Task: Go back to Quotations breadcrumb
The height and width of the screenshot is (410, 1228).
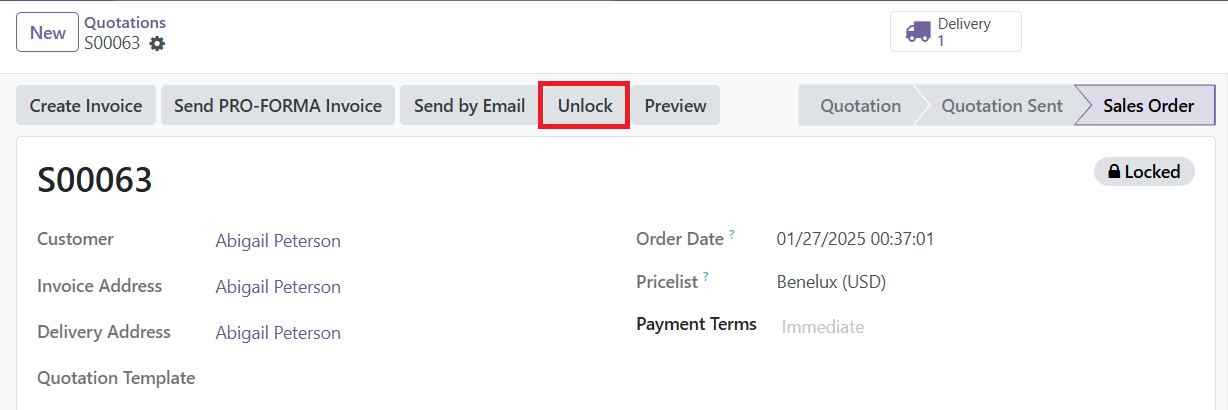Action: [125, 22]
